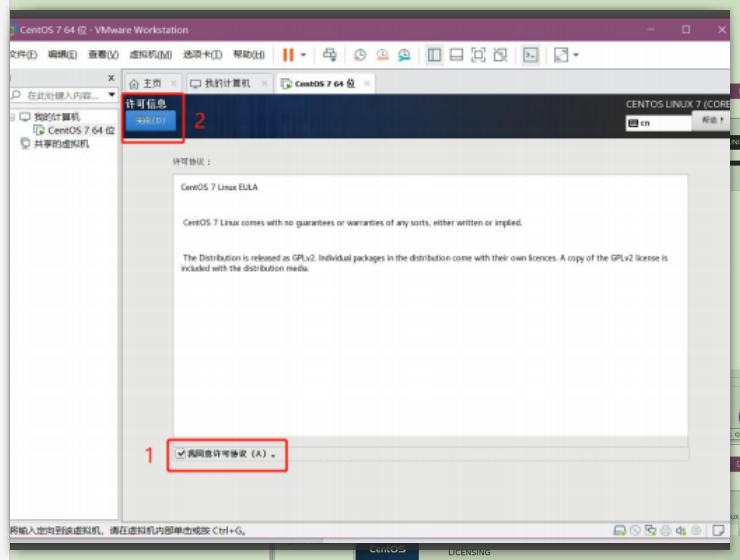The image size is (740, 560).
Task: Click the CD/DVD status bar icon
Action: coord(635,531)
